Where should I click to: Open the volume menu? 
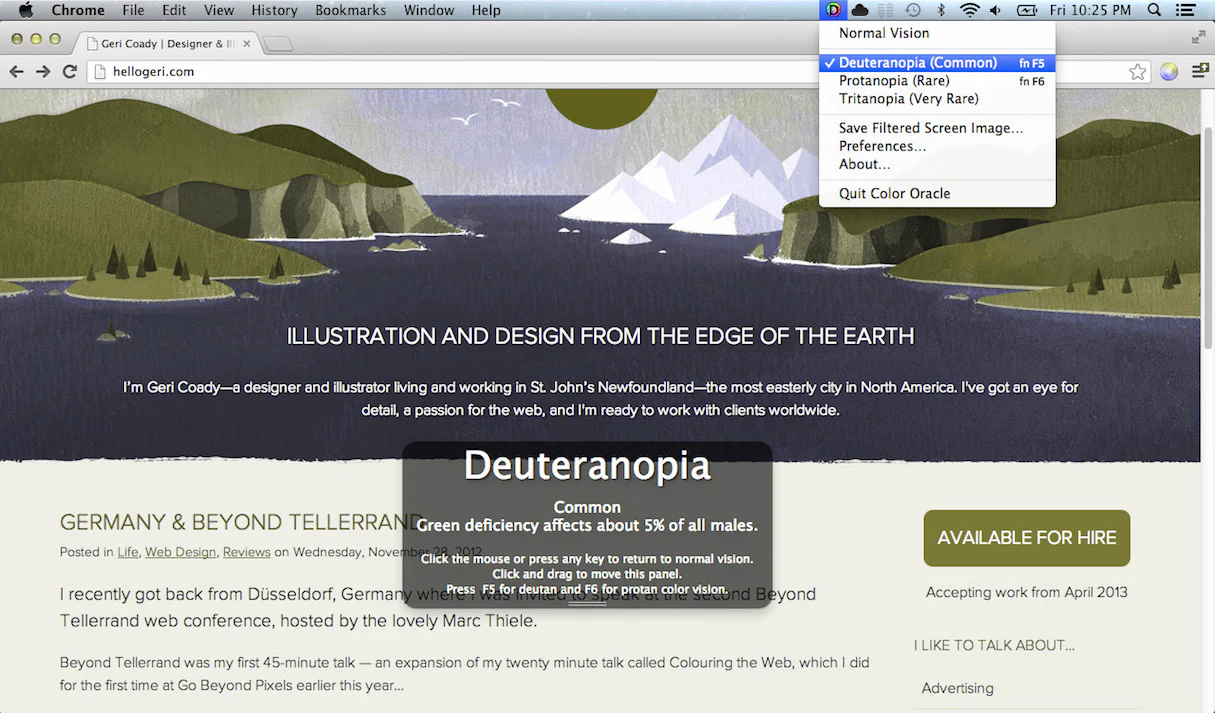(994, 10)
